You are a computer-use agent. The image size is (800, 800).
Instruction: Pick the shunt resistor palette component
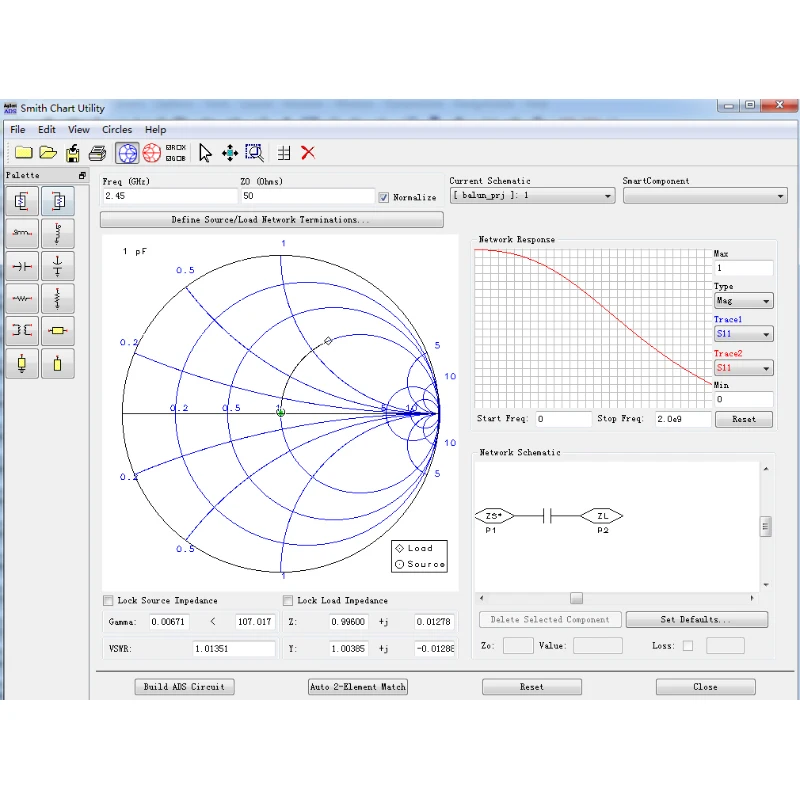click(58, 298)
